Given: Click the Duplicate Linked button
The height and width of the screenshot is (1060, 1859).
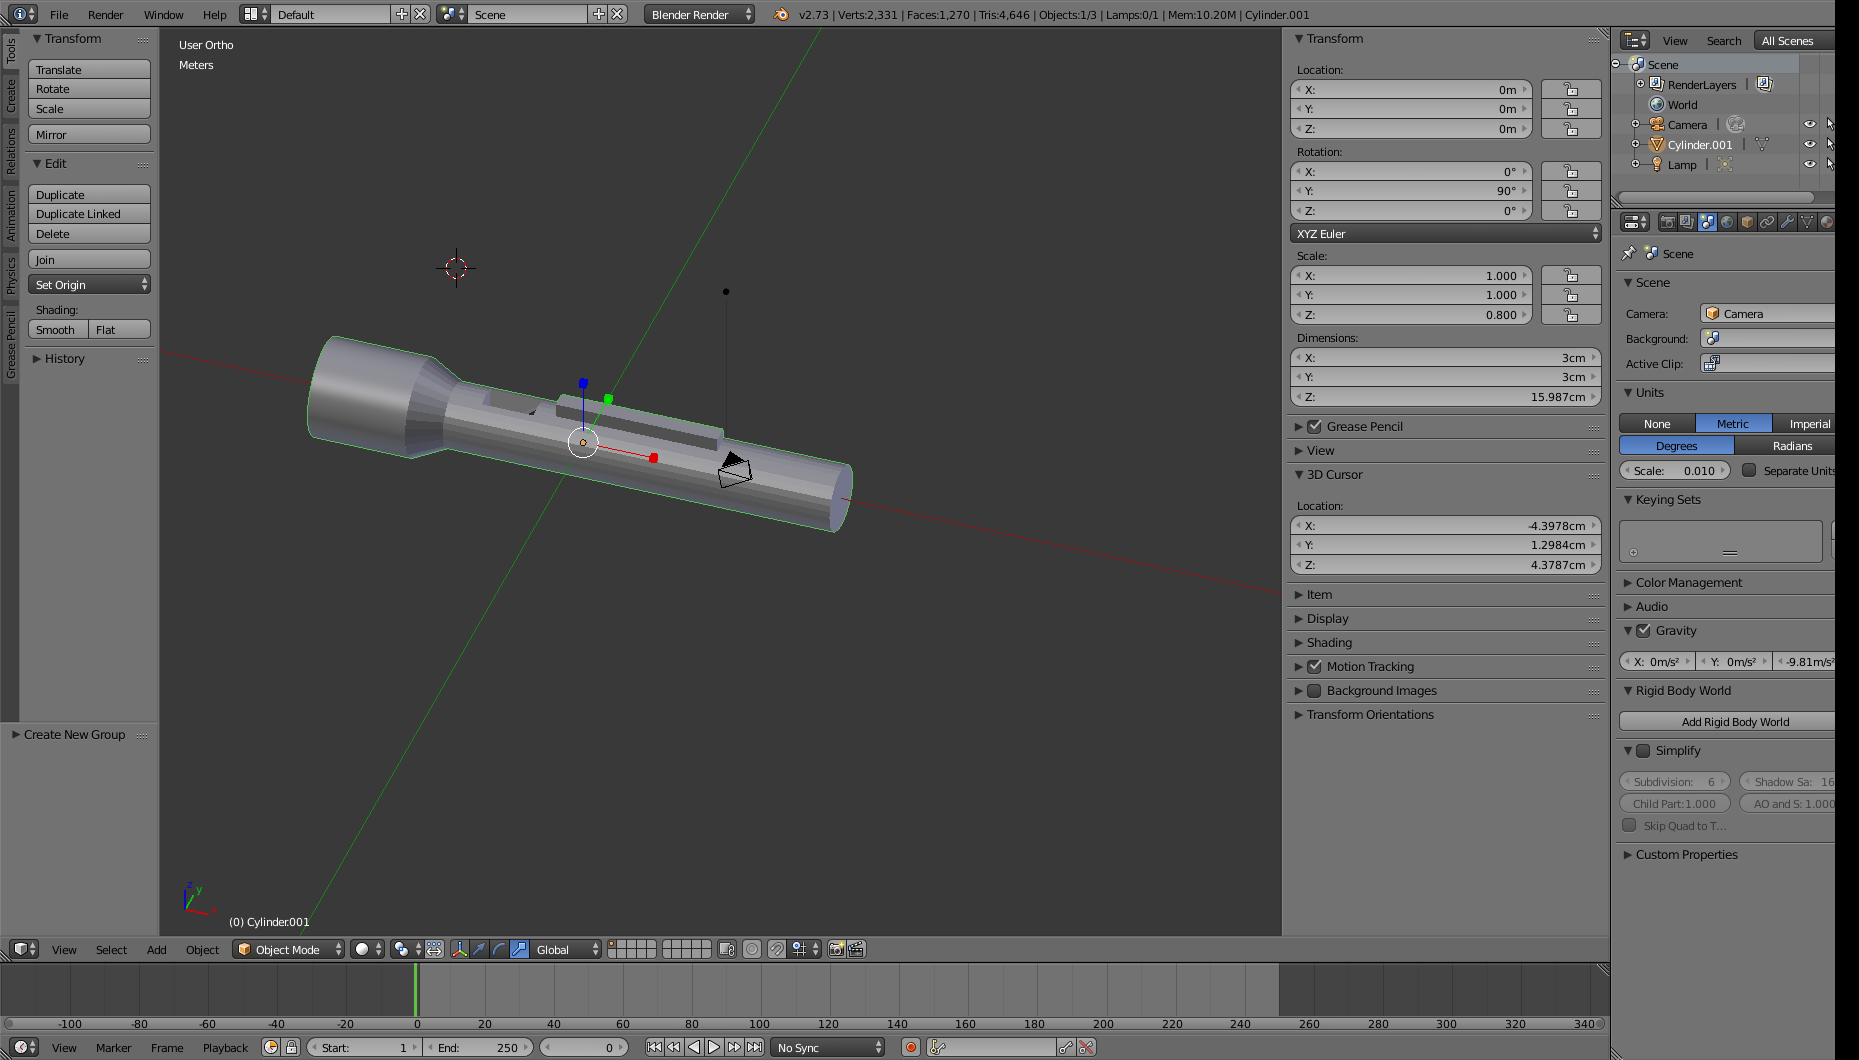Looking at the screenshot, I should [x=89, y=214].
